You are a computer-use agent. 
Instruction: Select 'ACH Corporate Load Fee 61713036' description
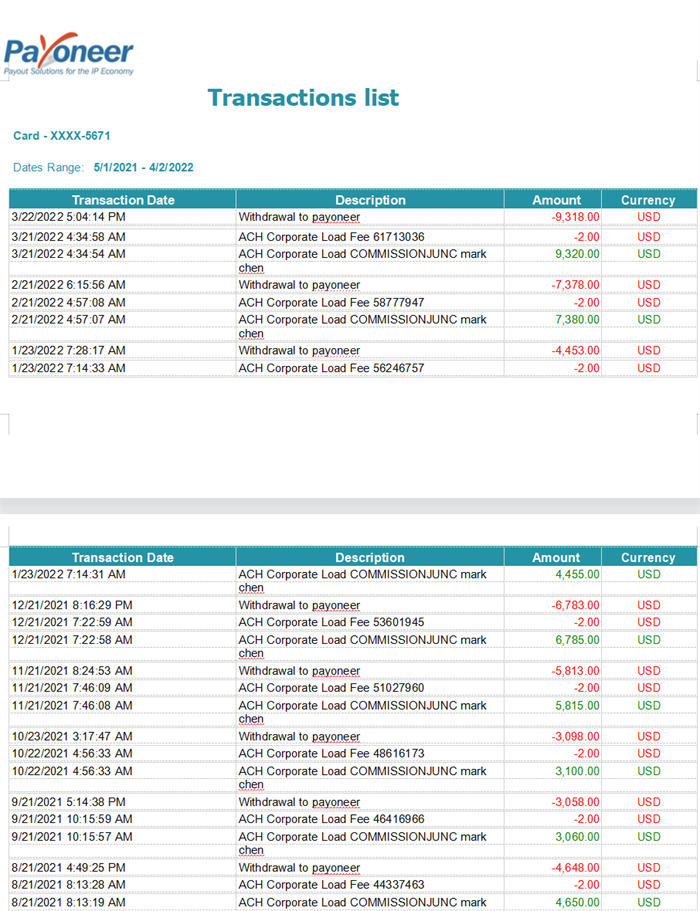point(331,236)
